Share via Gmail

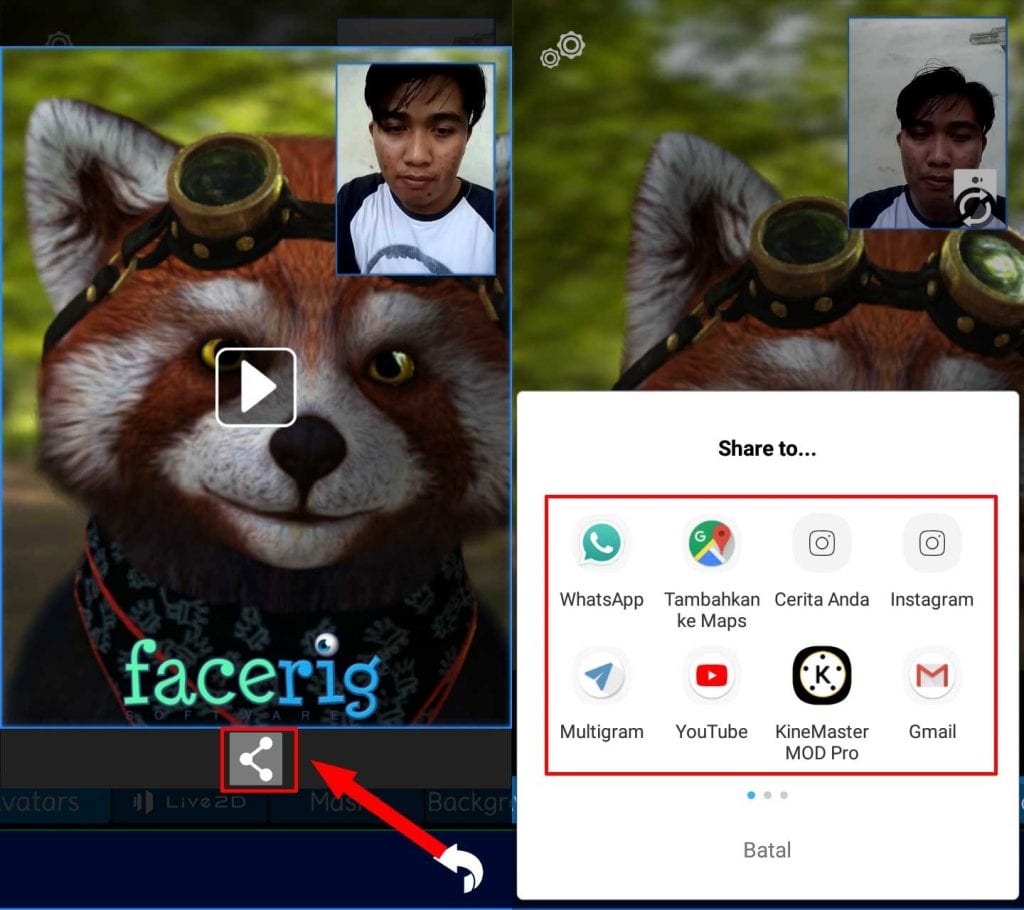(x=932, y=696)
